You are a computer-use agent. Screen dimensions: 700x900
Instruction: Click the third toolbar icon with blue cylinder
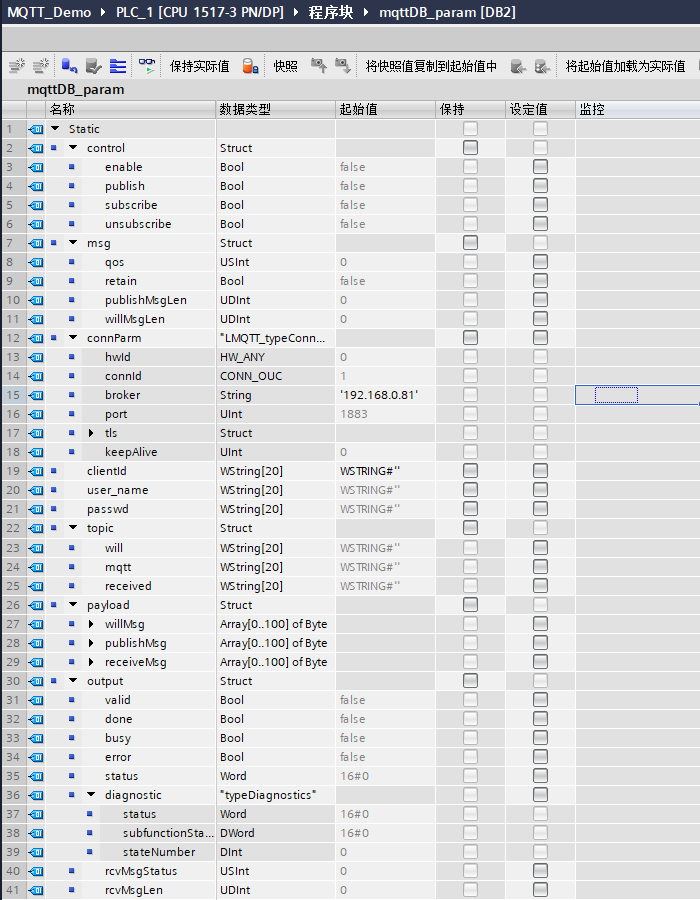pos(69,66)
